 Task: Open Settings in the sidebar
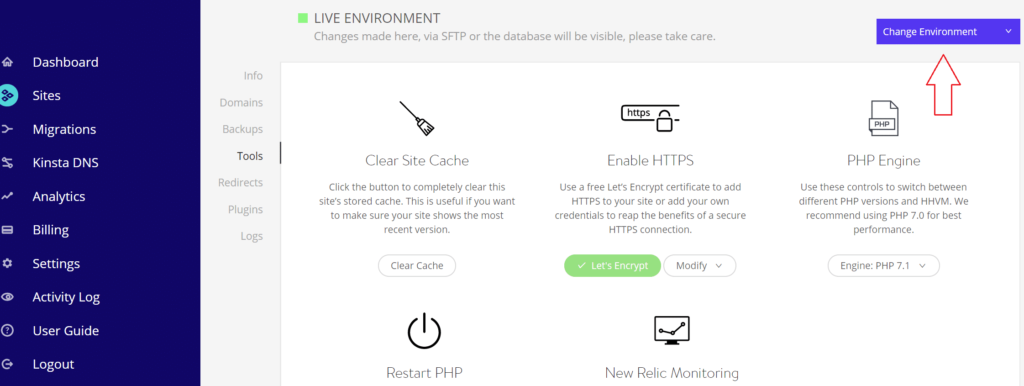tap(56, 264)
